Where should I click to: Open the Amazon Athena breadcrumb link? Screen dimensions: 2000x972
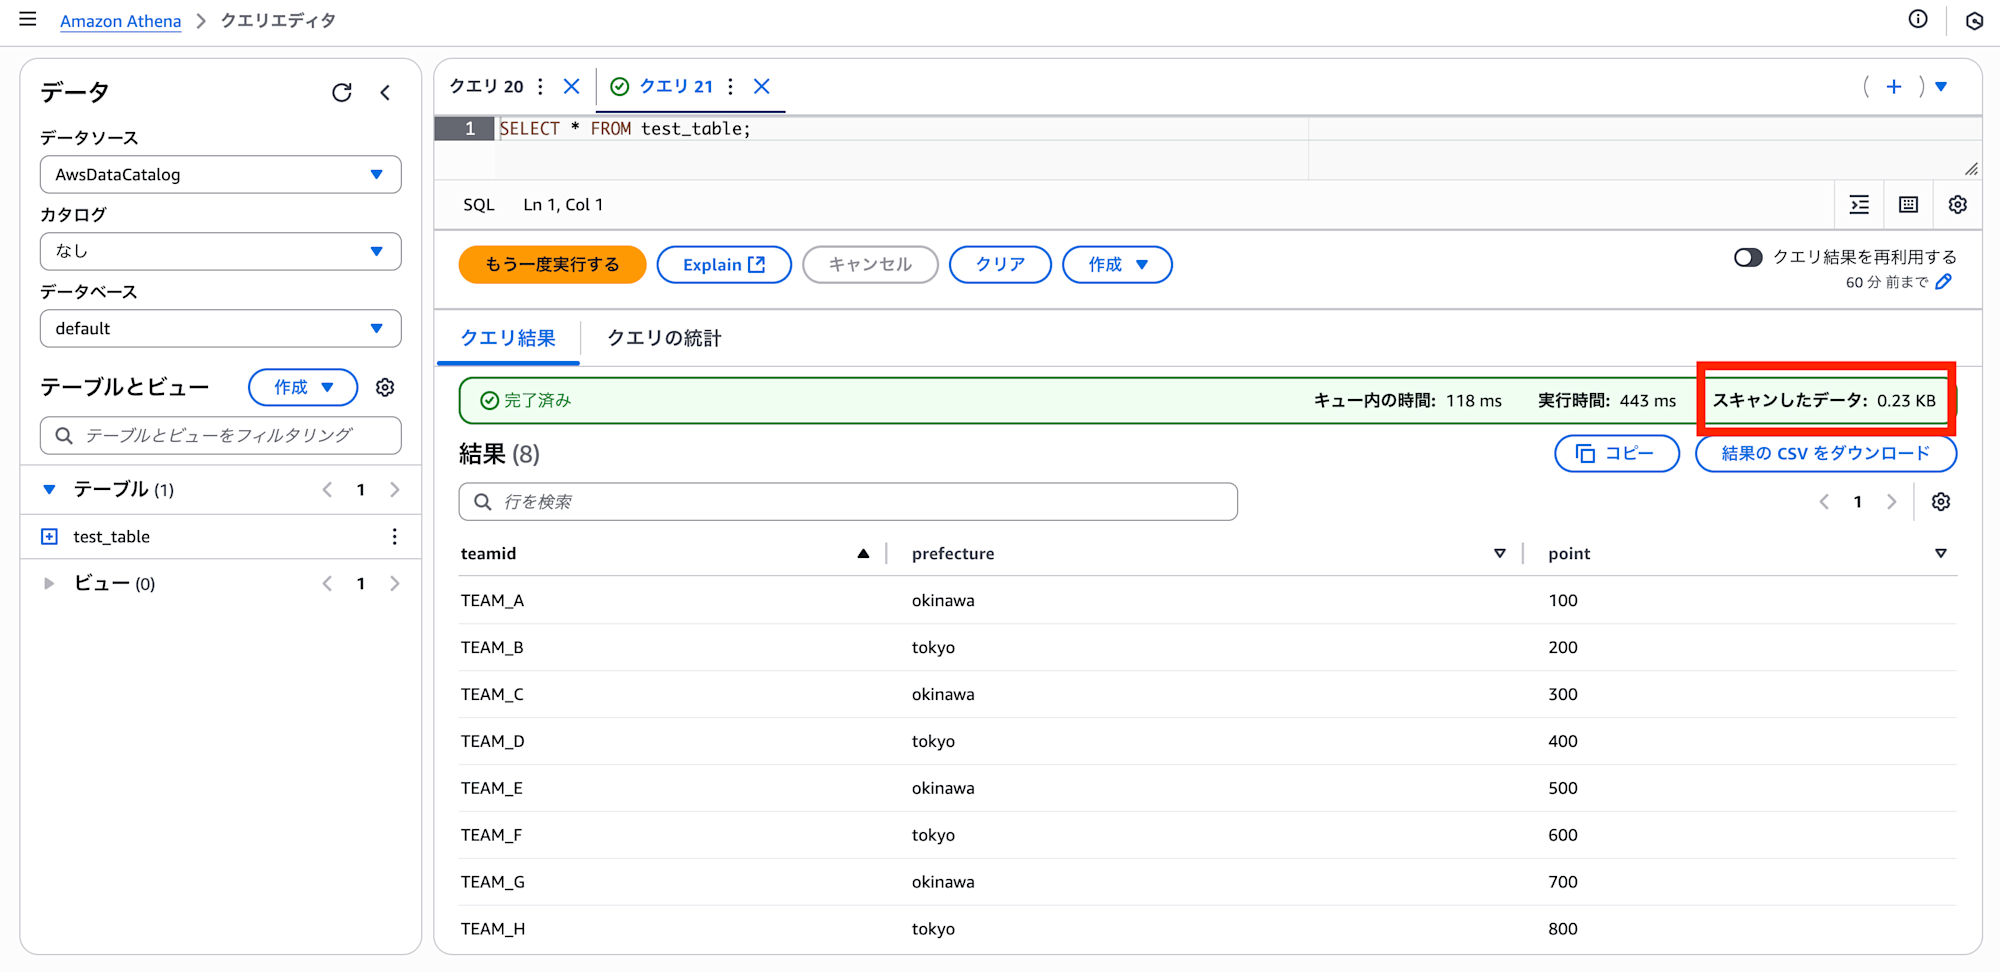coord(120,21)
